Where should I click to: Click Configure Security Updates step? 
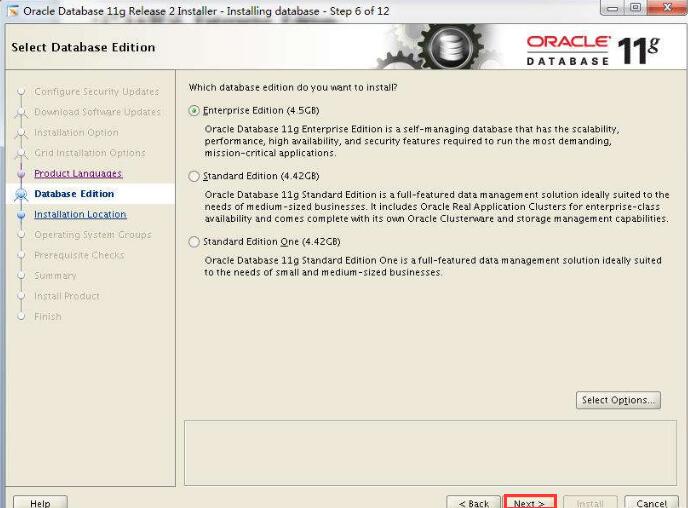97,91
